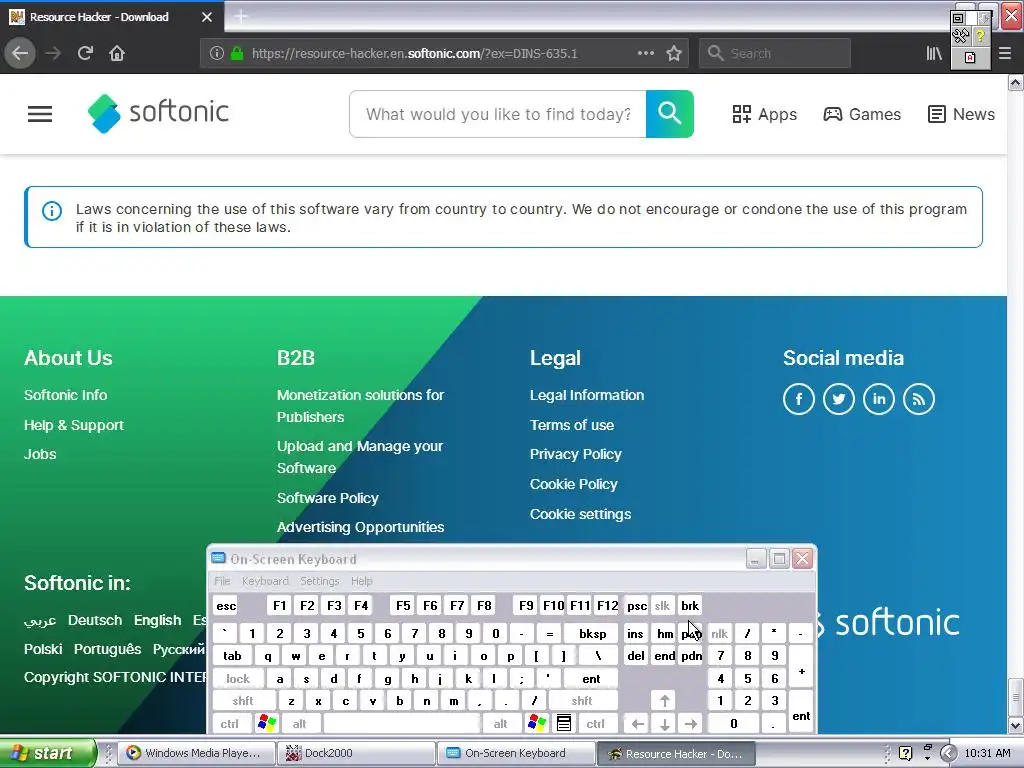
Task: Open the News section in header
Action: [961, 114]
